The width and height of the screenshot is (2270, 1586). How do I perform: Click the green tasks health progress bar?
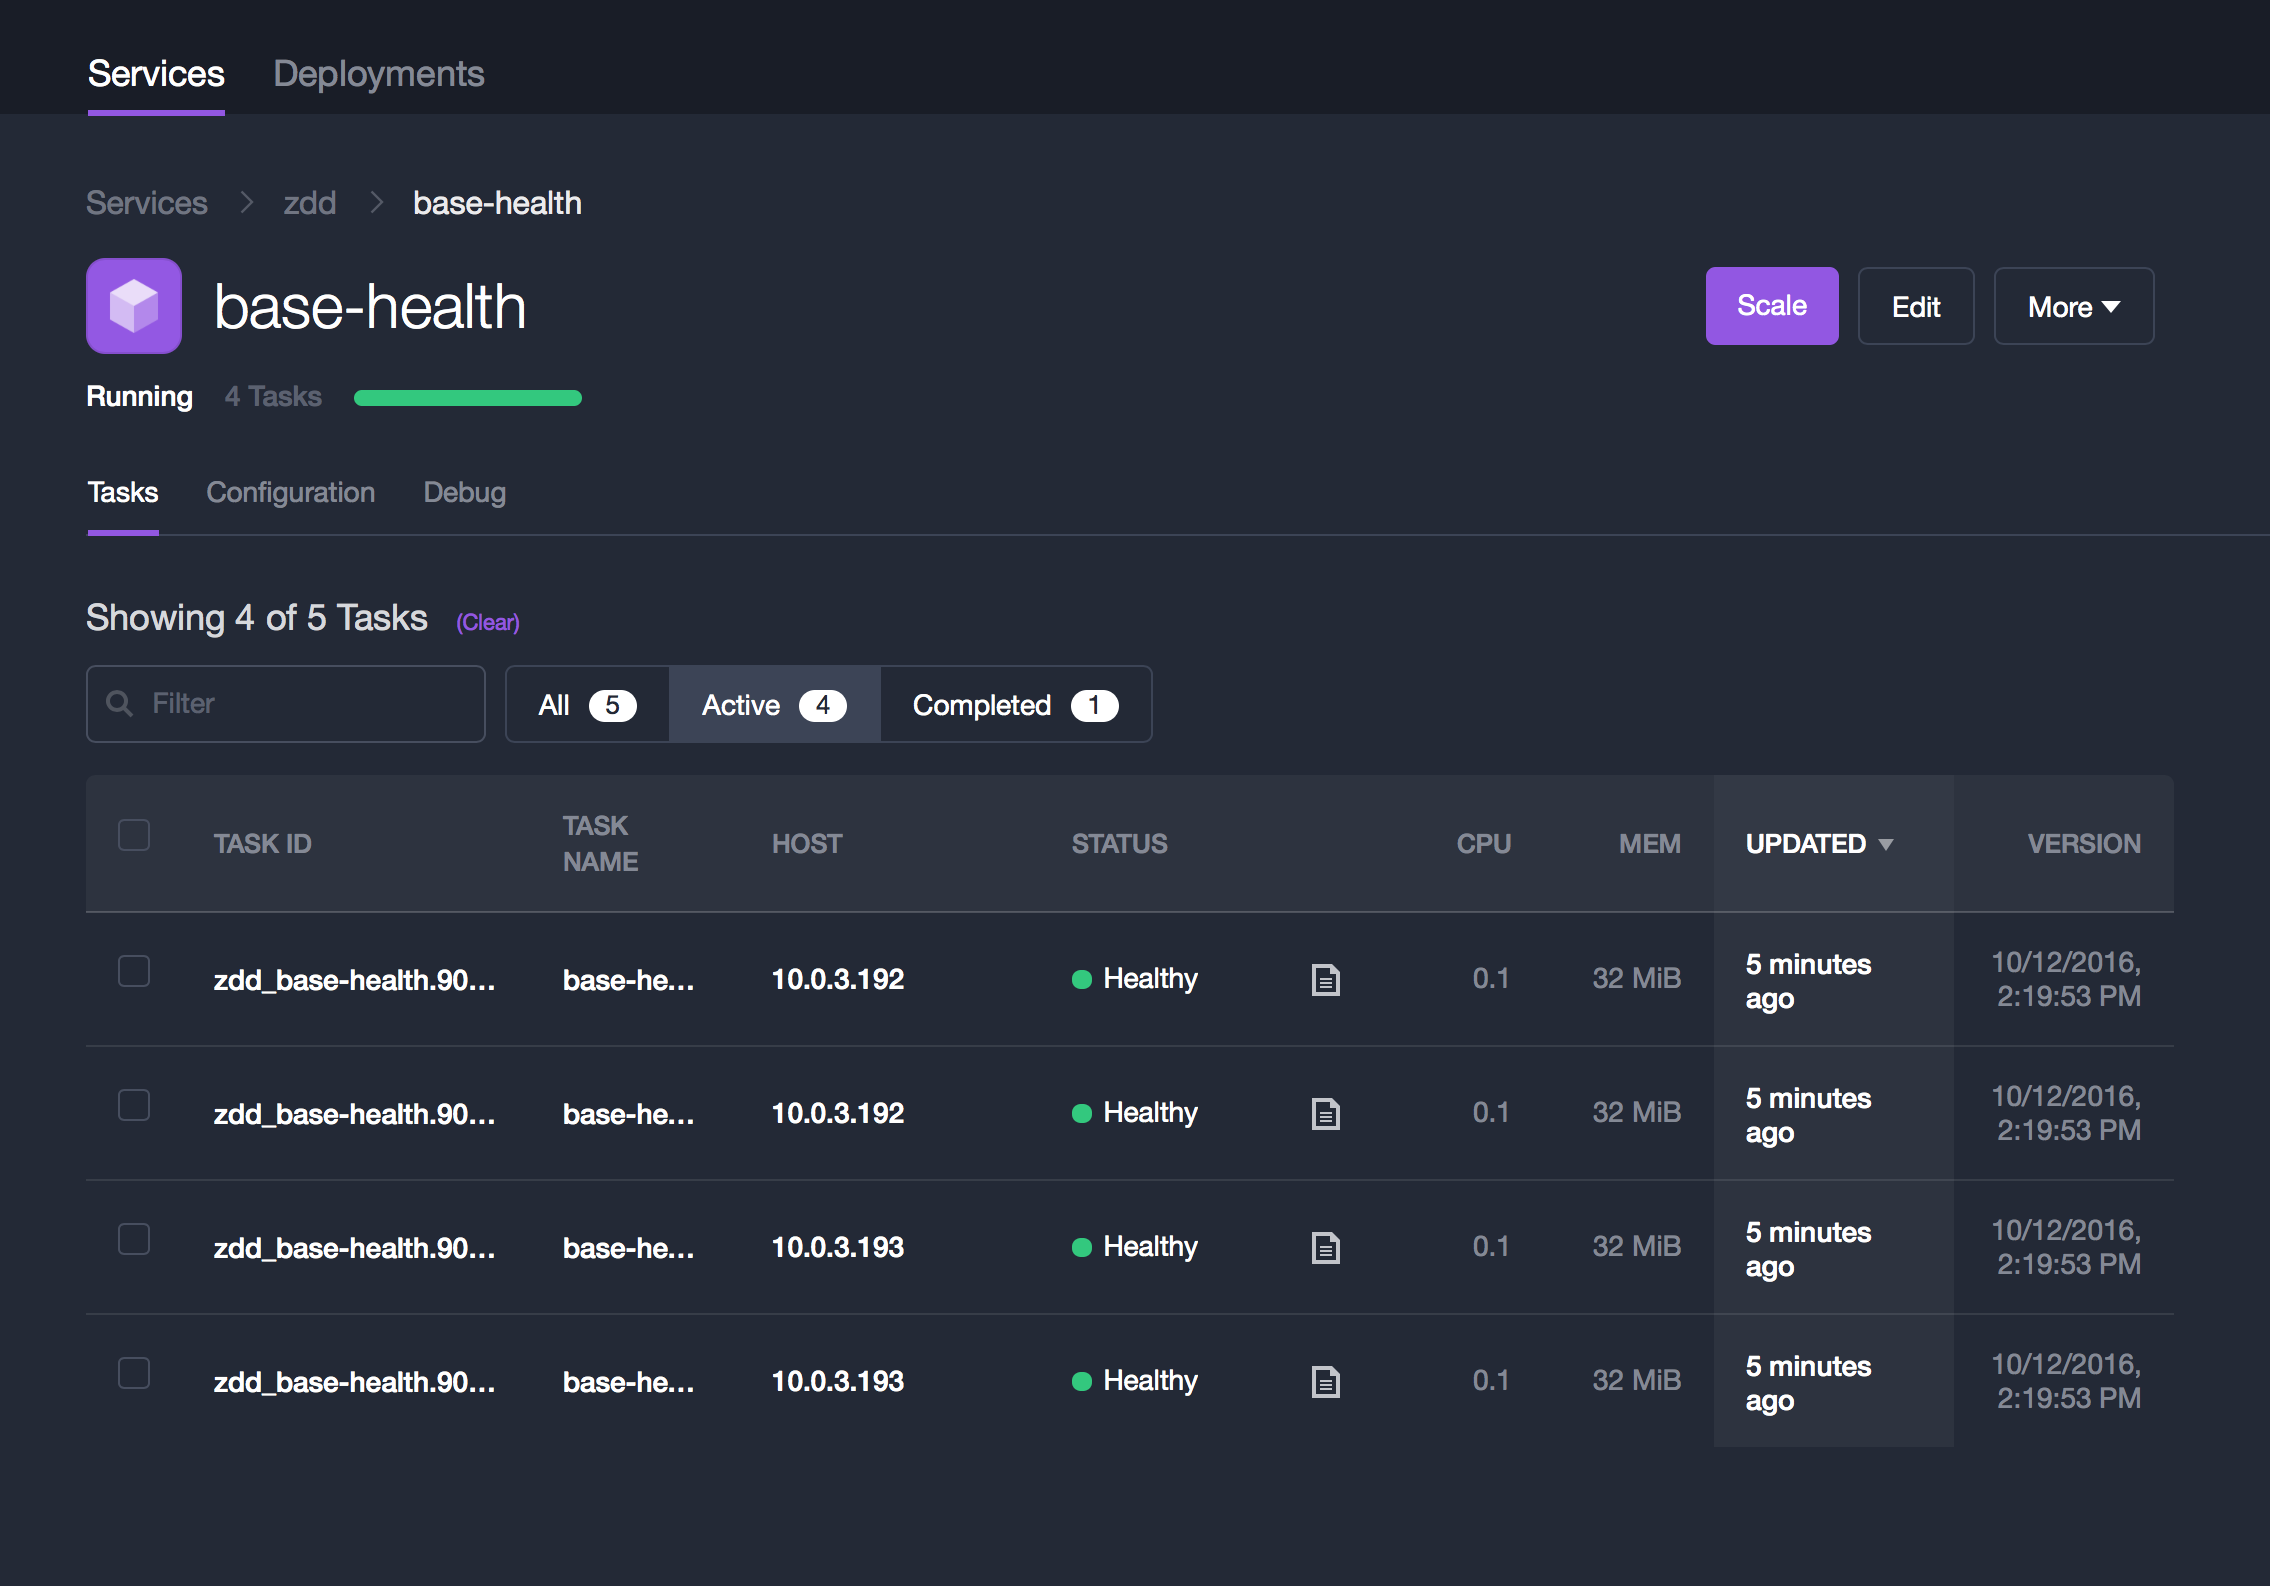pos(467,398)
